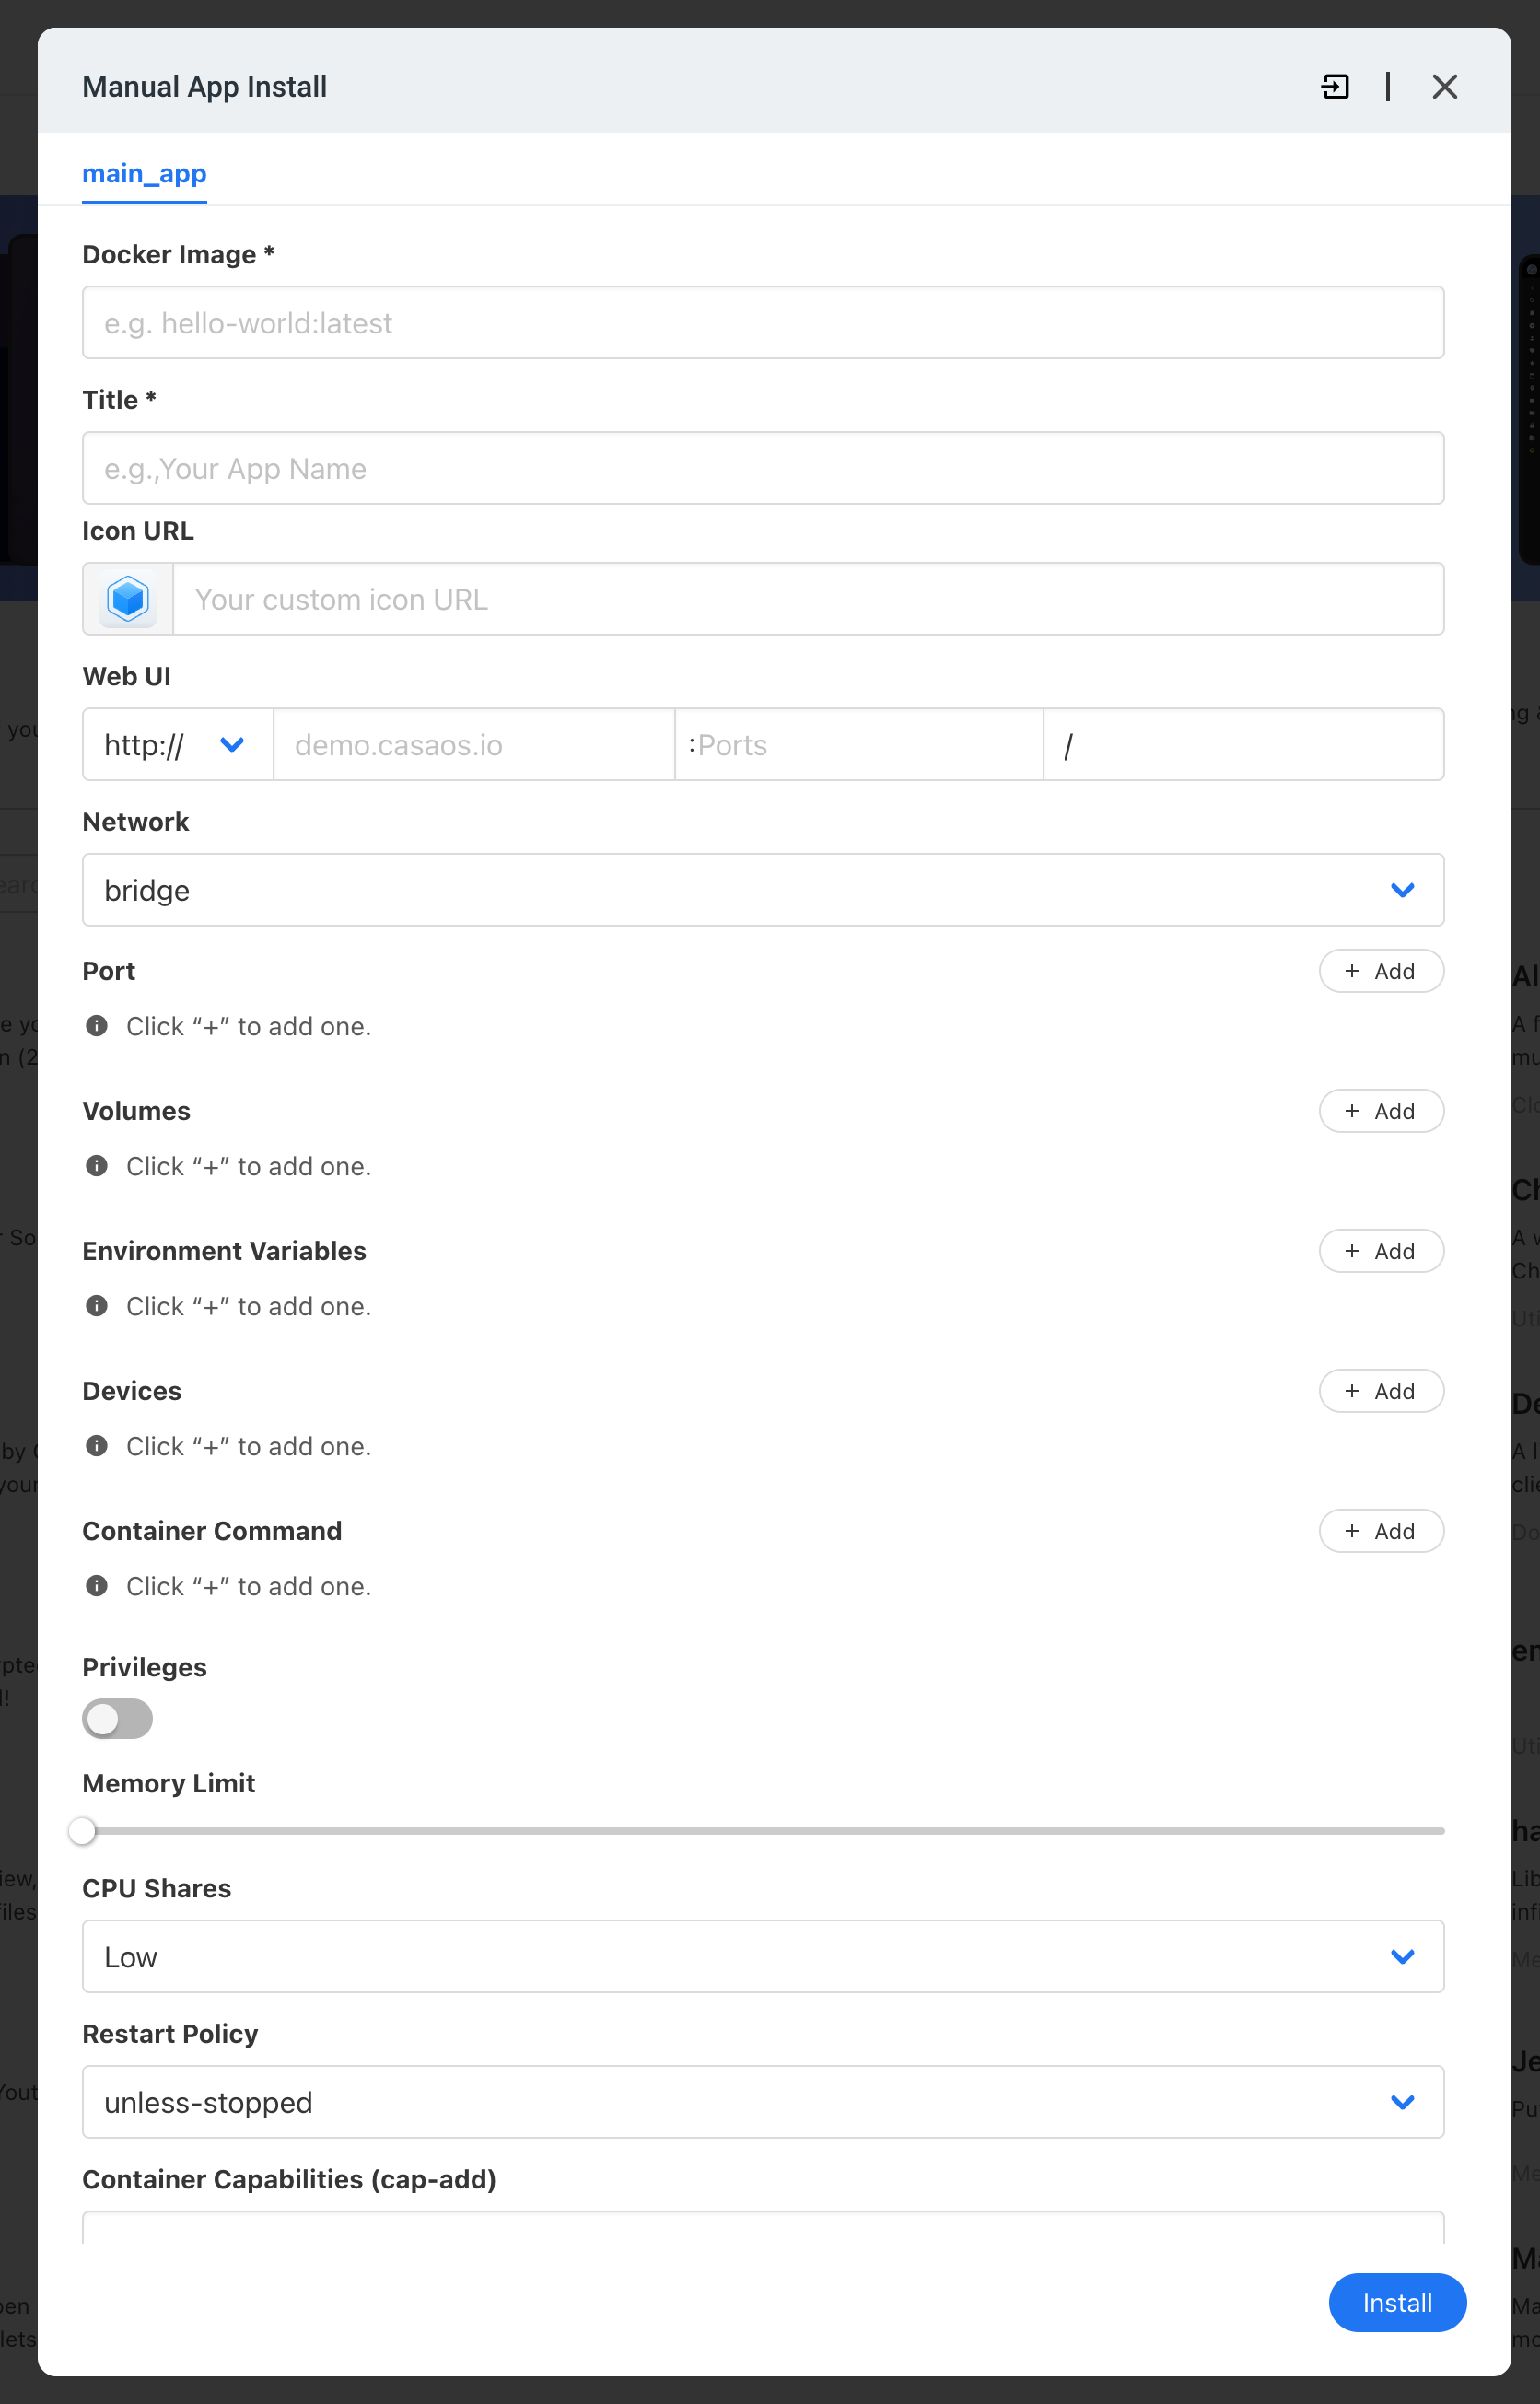Expand the Network bridge dropdown
This screenshot has width=1540, height=2404.
point(762,890)
